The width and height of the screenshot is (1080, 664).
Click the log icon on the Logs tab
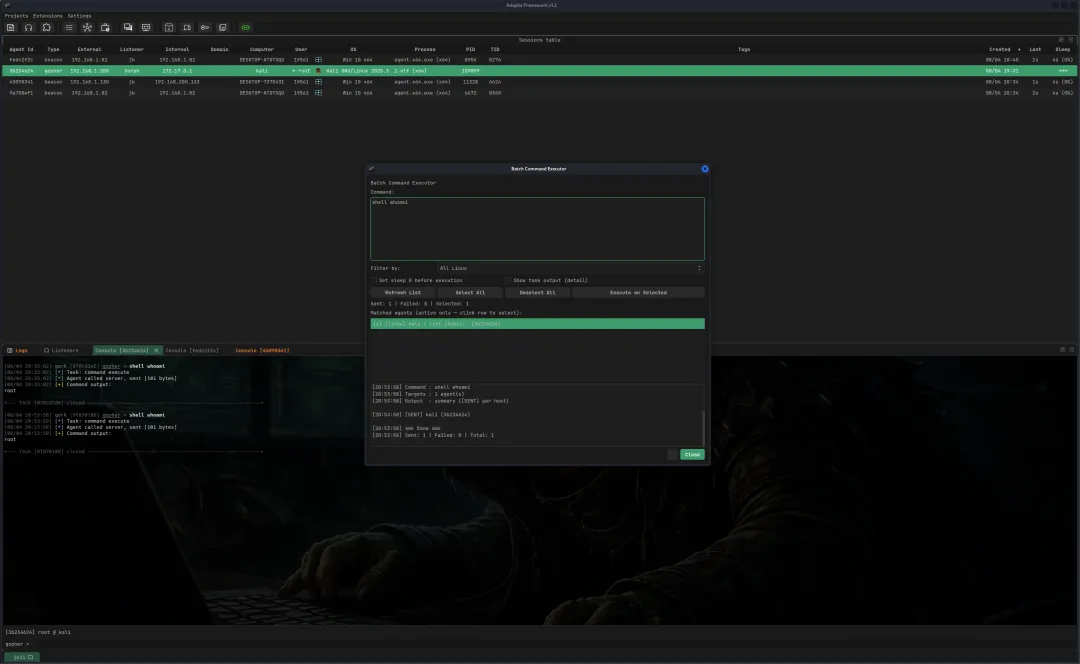pos(10,351)
